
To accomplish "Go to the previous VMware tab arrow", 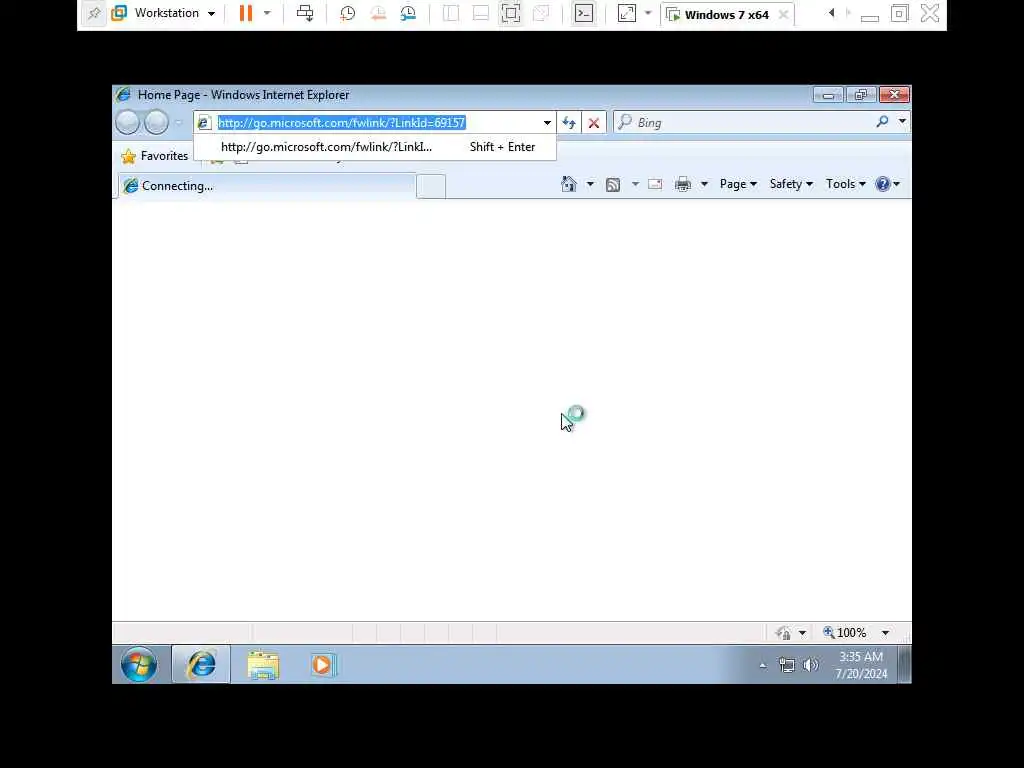I will 831,13.
